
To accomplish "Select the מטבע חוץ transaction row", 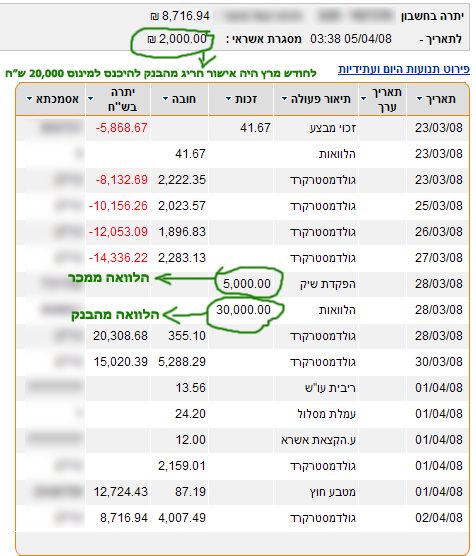I will pos(243,492).
